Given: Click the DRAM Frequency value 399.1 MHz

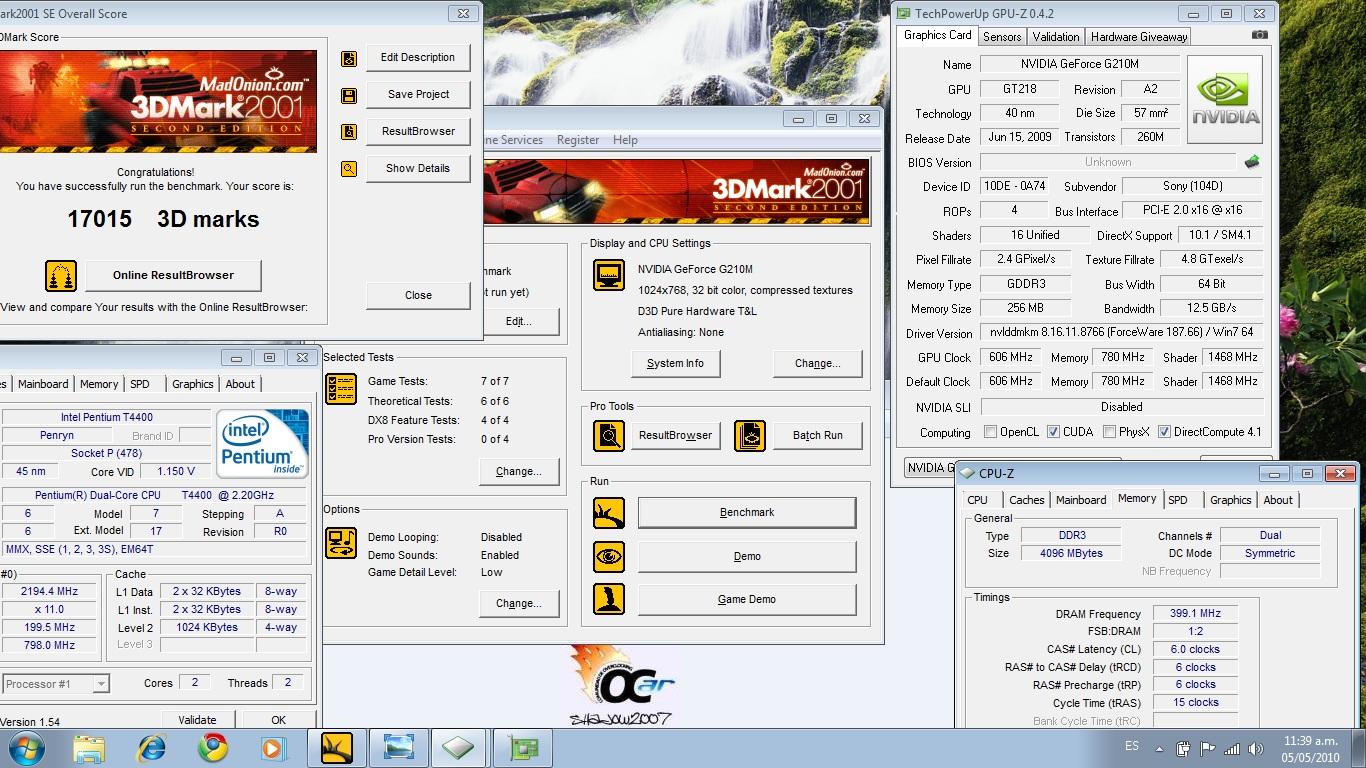Looking at the screenshot, I should tap(1195, 614).
